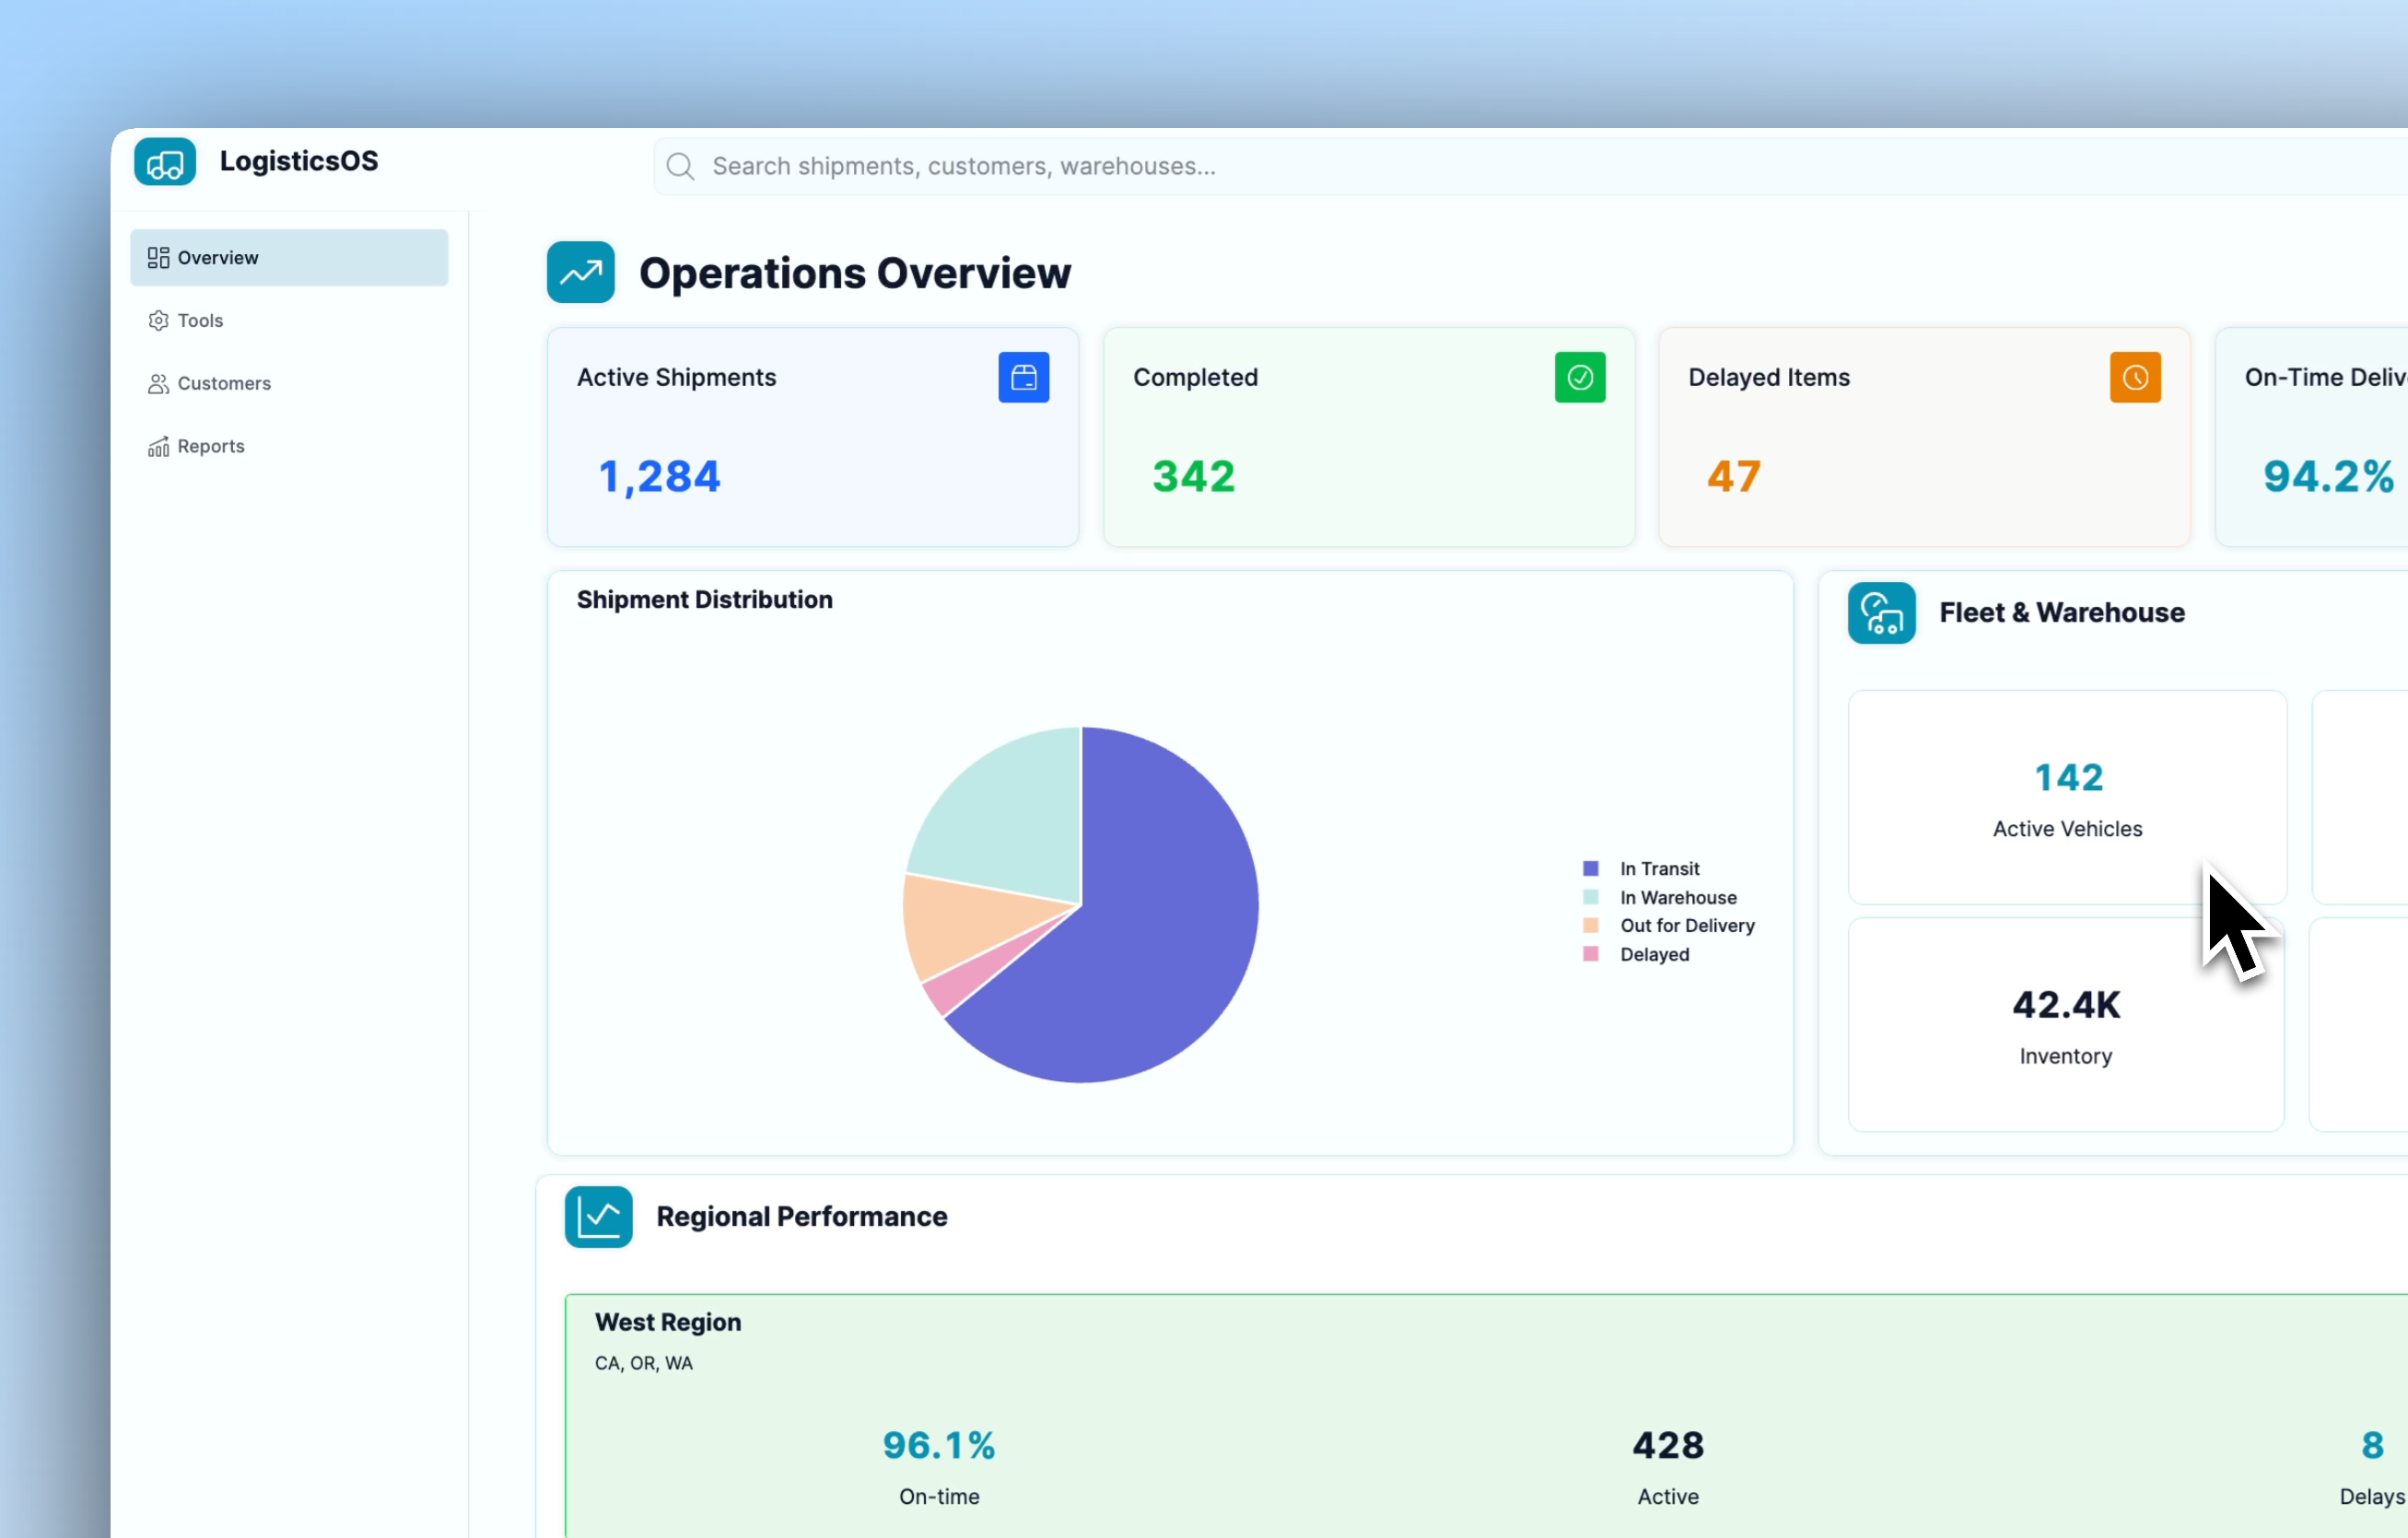
Task: Click the Tools gear icon in sidebar
Action: [x=158, y=320]
